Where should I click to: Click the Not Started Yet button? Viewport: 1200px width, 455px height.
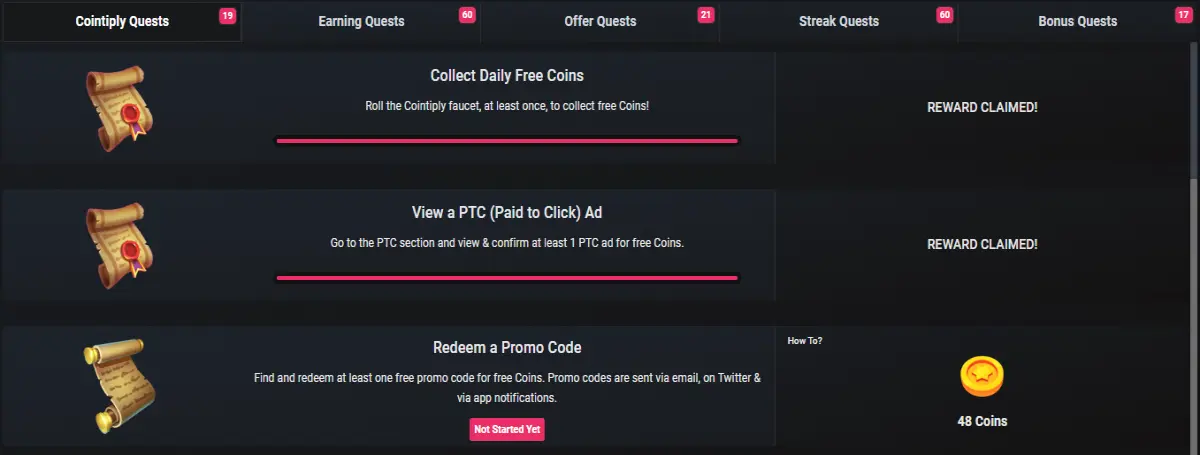click(507, 429)
